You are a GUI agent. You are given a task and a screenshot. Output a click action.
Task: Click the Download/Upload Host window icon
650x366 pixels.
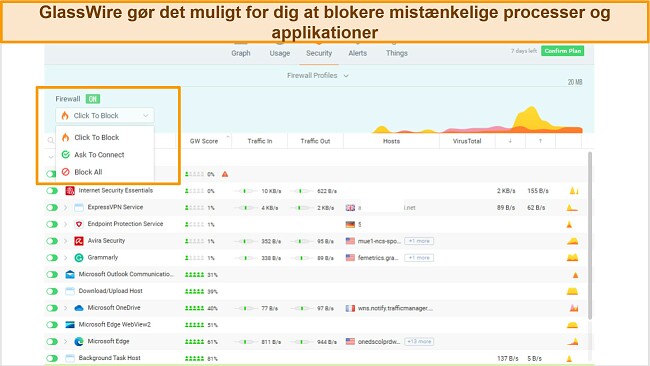tap(70, 291)
